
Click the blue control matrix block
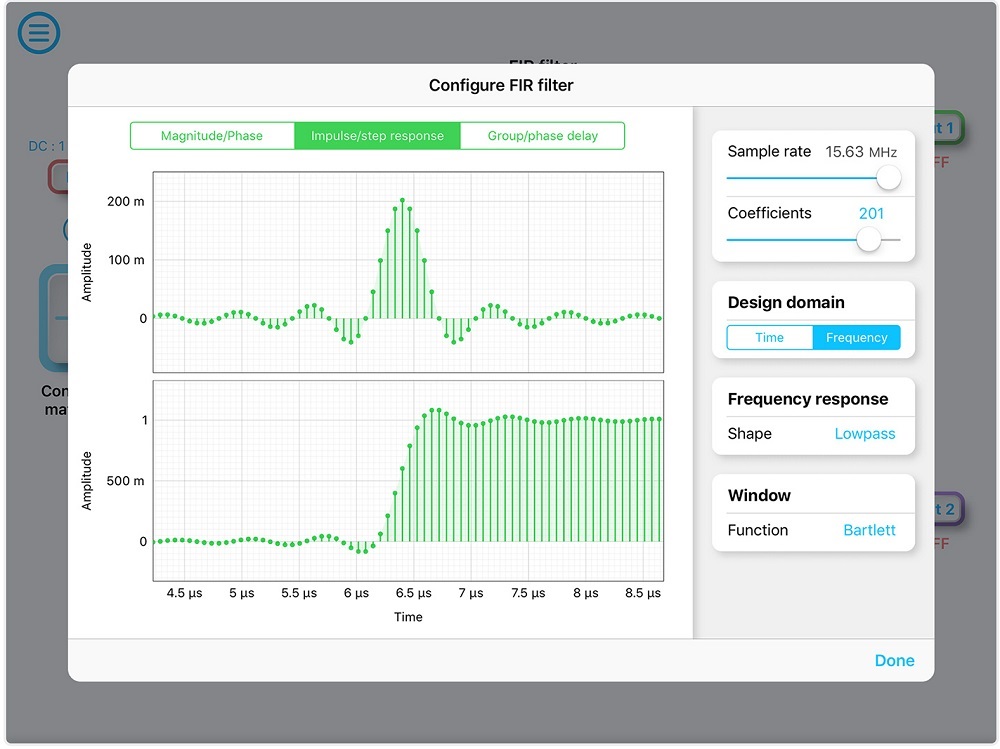[52, 318]
